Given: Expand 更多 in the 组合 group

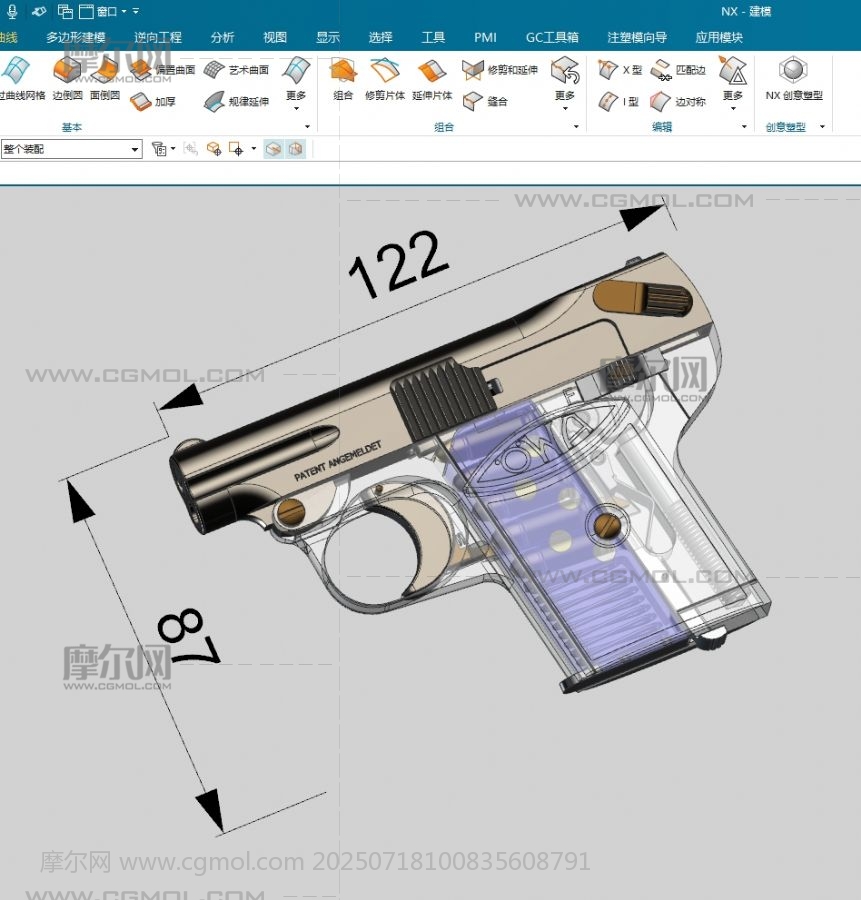Looking at the screenshot, I should pyautogui.click(x=565, y=83).
